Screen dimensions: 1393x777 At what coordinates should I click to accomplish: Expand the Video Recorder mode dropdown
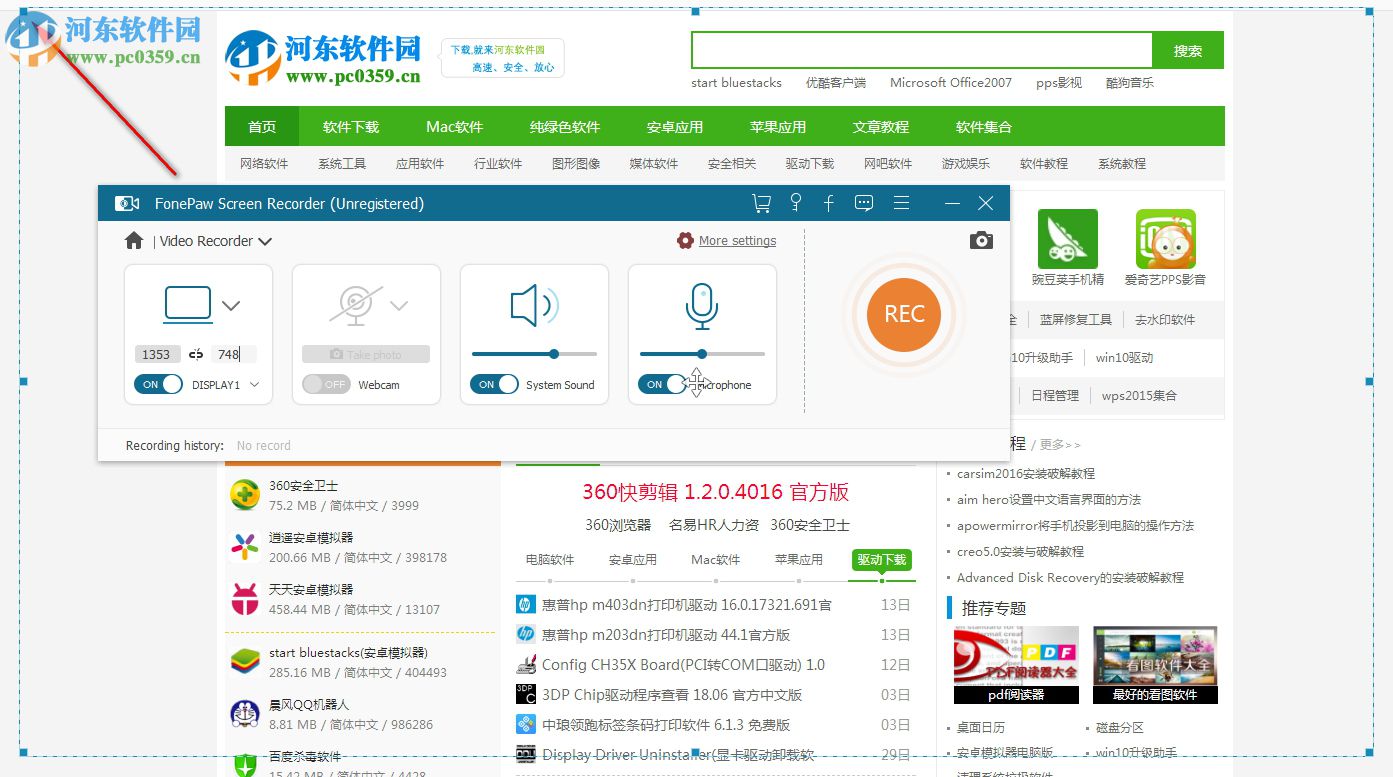point(263,240)
